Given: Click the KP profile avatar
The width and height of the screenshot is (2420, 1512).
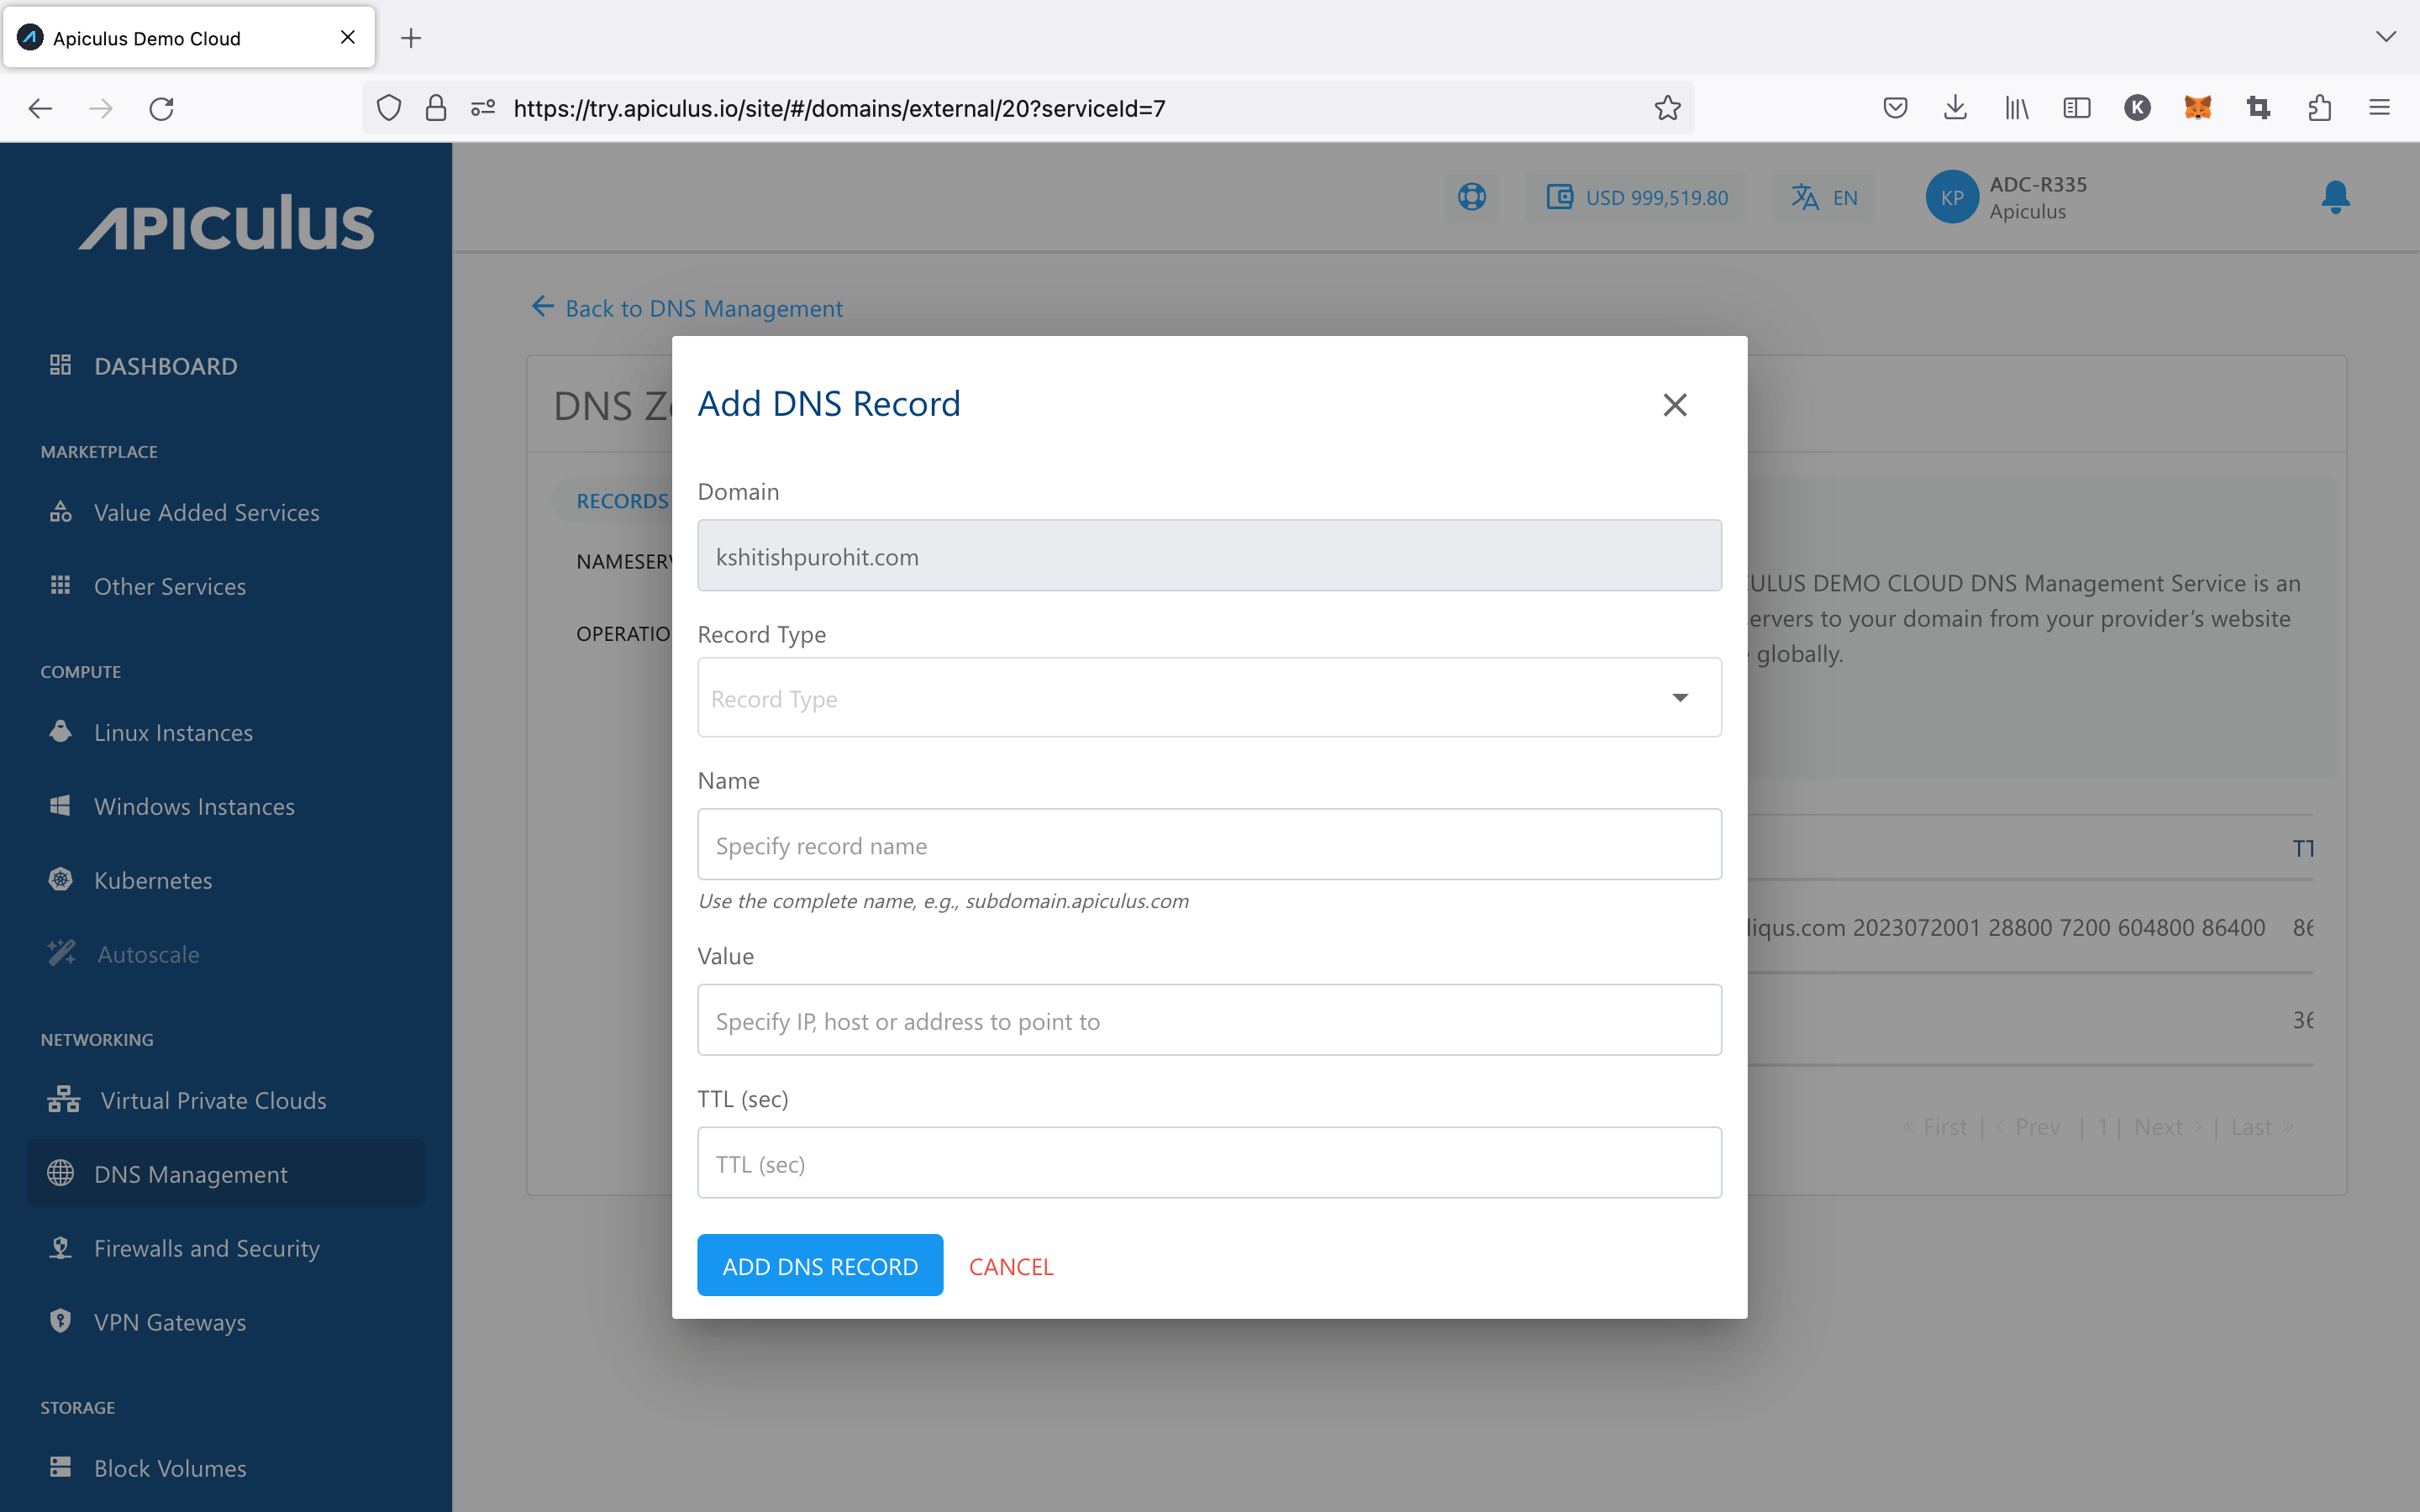Looking at the screenshot, I should (x=1952, y=197).
